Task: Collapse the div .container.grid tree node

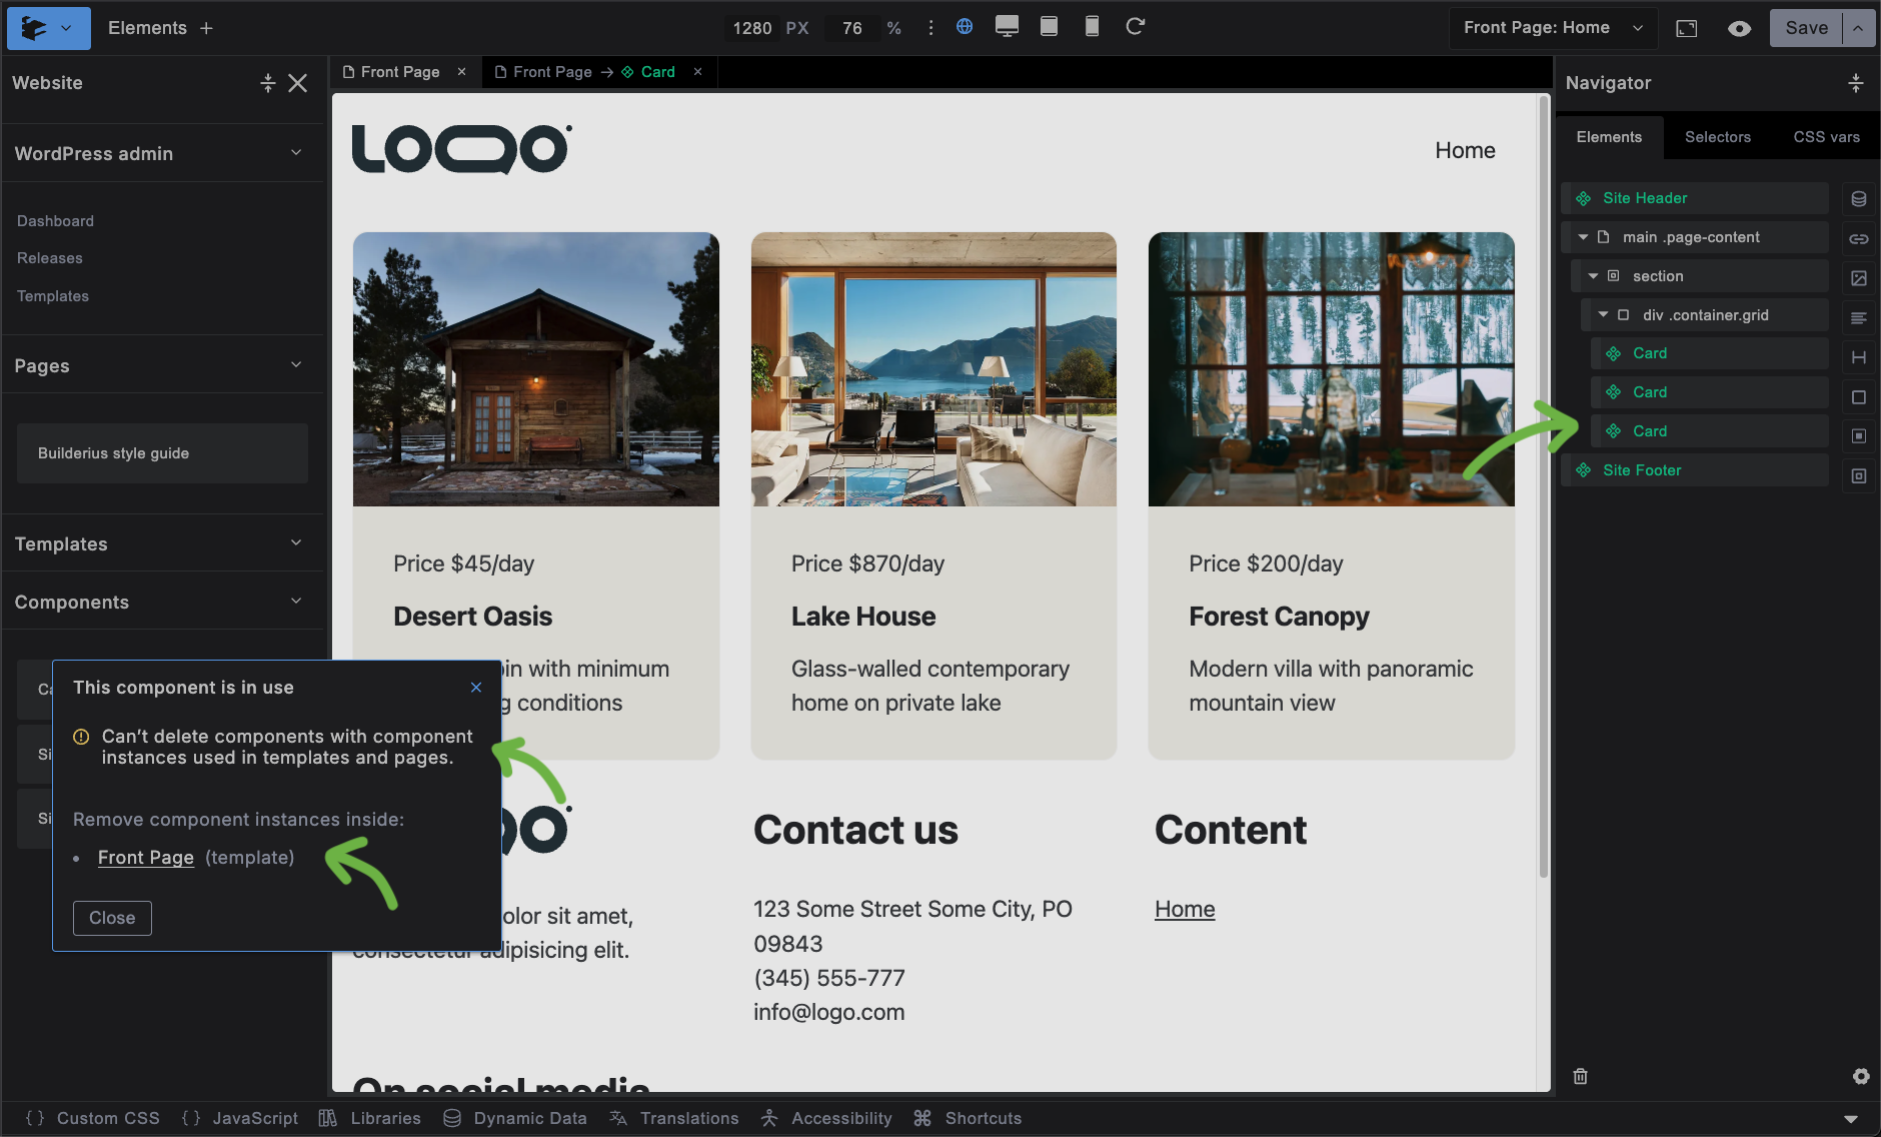Action: [1603, 315]
